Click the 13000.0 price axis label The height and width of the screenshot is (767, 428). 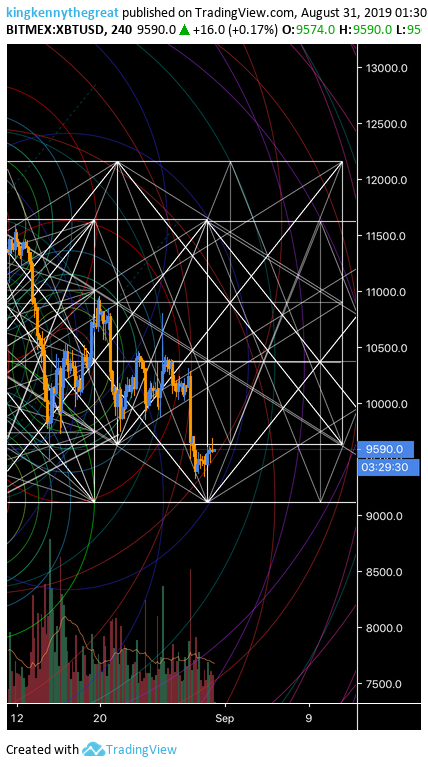coord(386,68)
